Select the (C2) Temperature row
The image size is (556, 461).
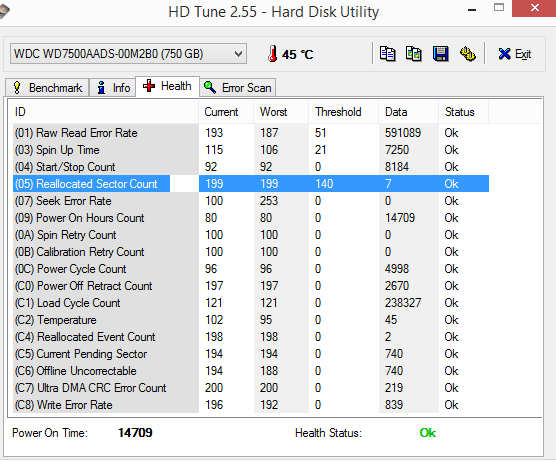pos(251,320)
